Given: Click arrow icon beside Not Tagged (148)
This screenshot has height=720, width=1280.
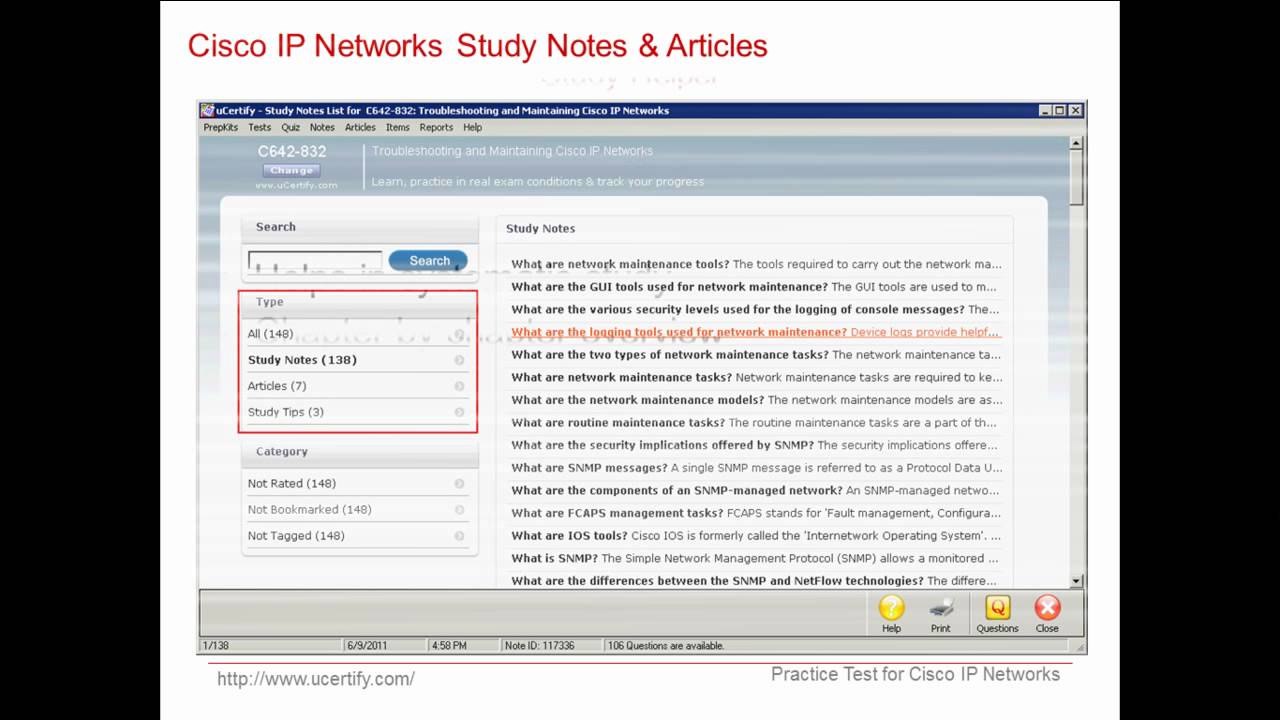Looking at the screenshot, I should point(460,536).
